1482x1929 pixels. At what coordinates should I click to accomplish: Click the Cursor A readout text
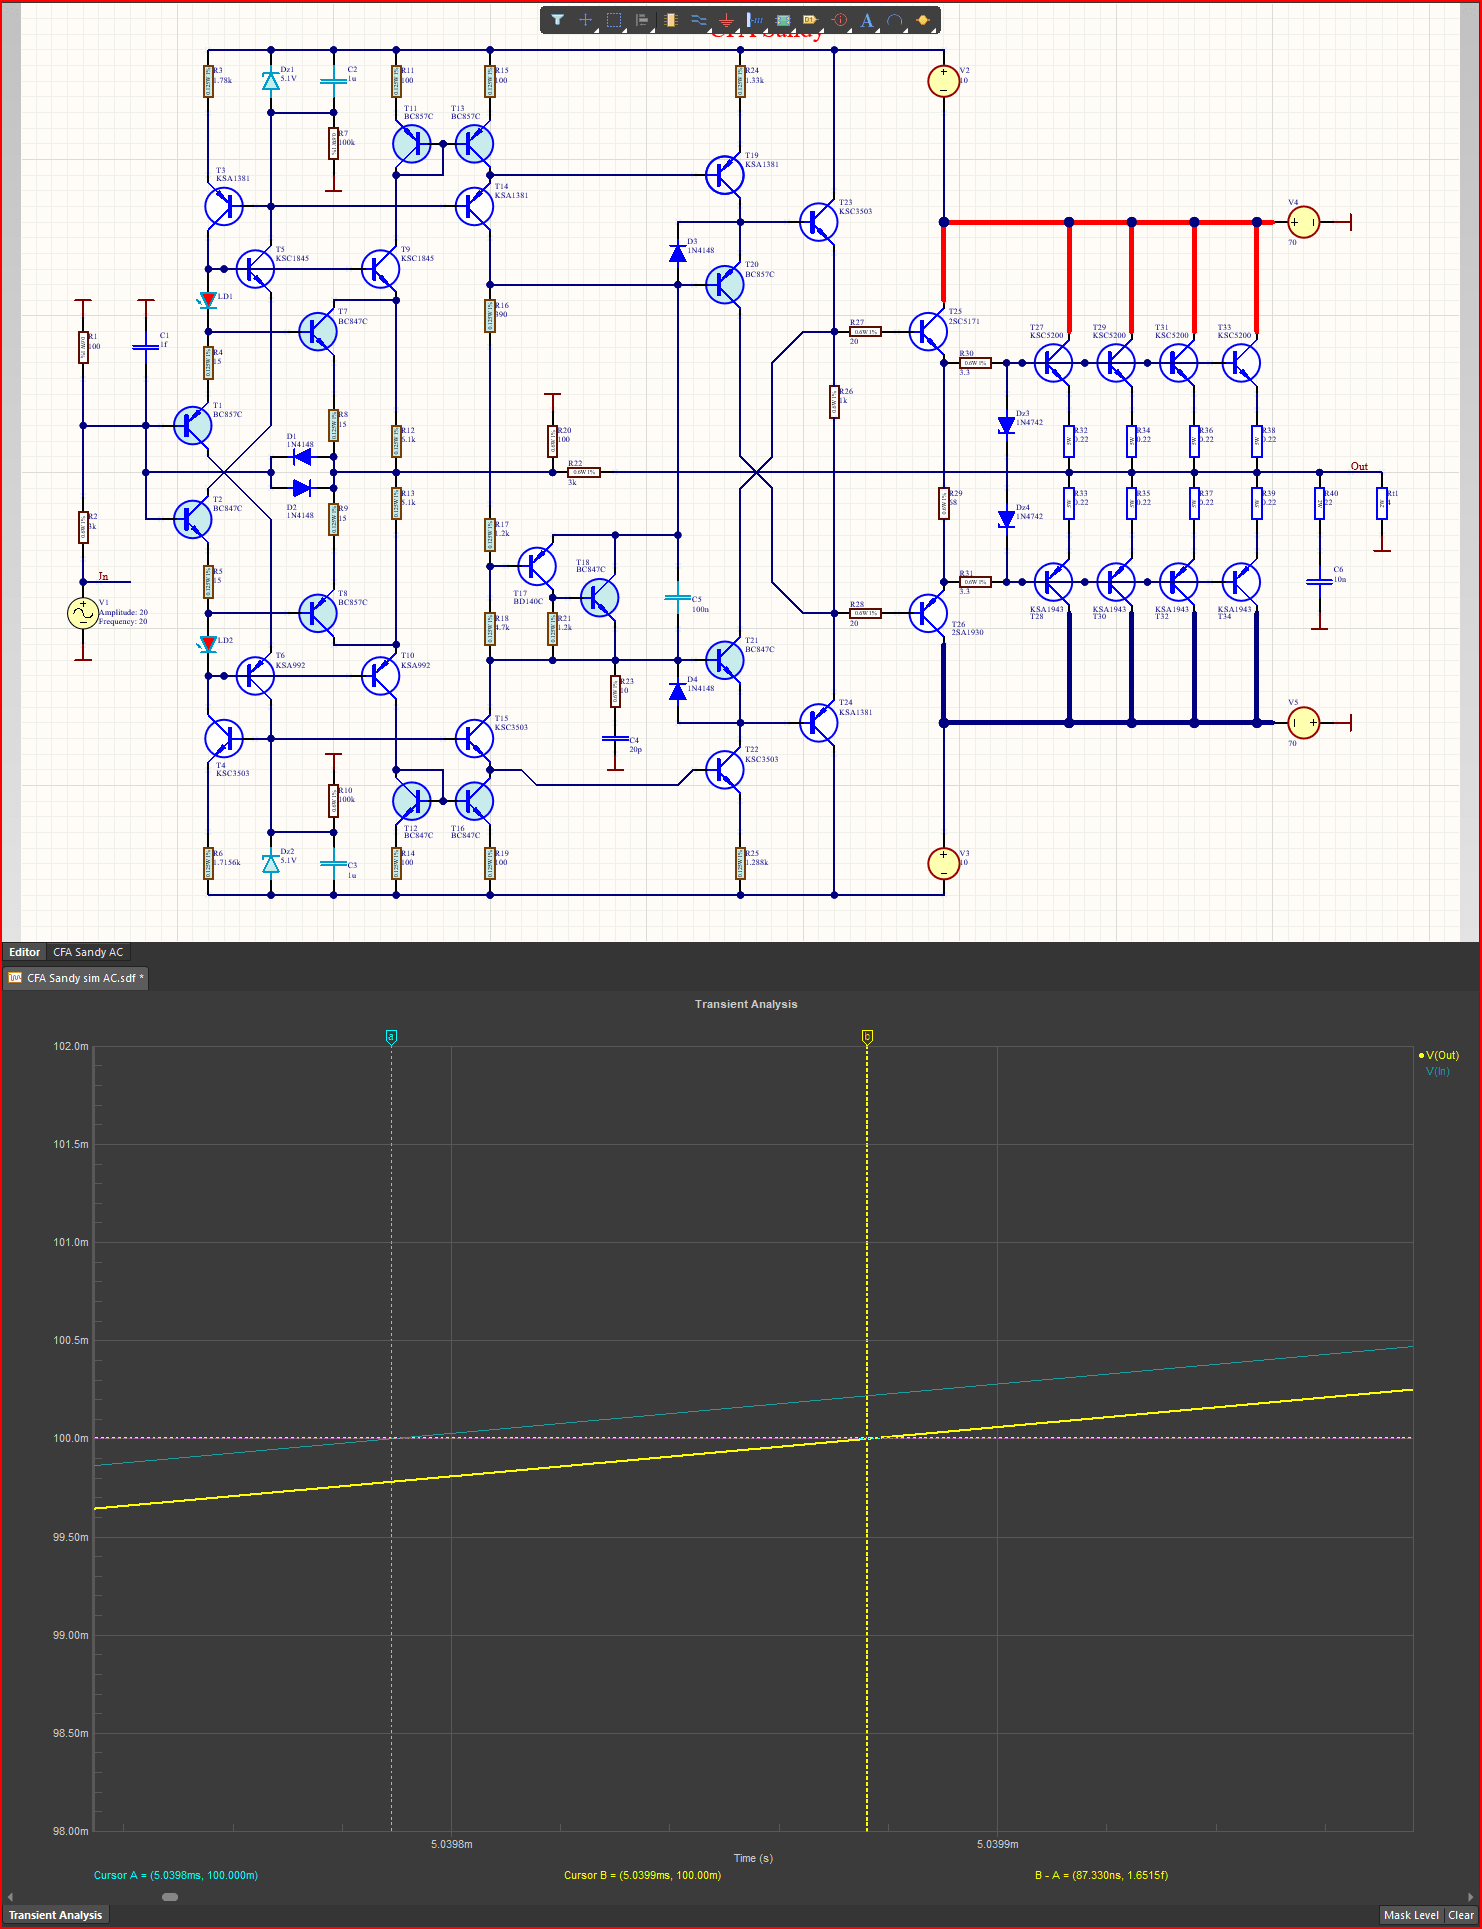(176, 1875)
